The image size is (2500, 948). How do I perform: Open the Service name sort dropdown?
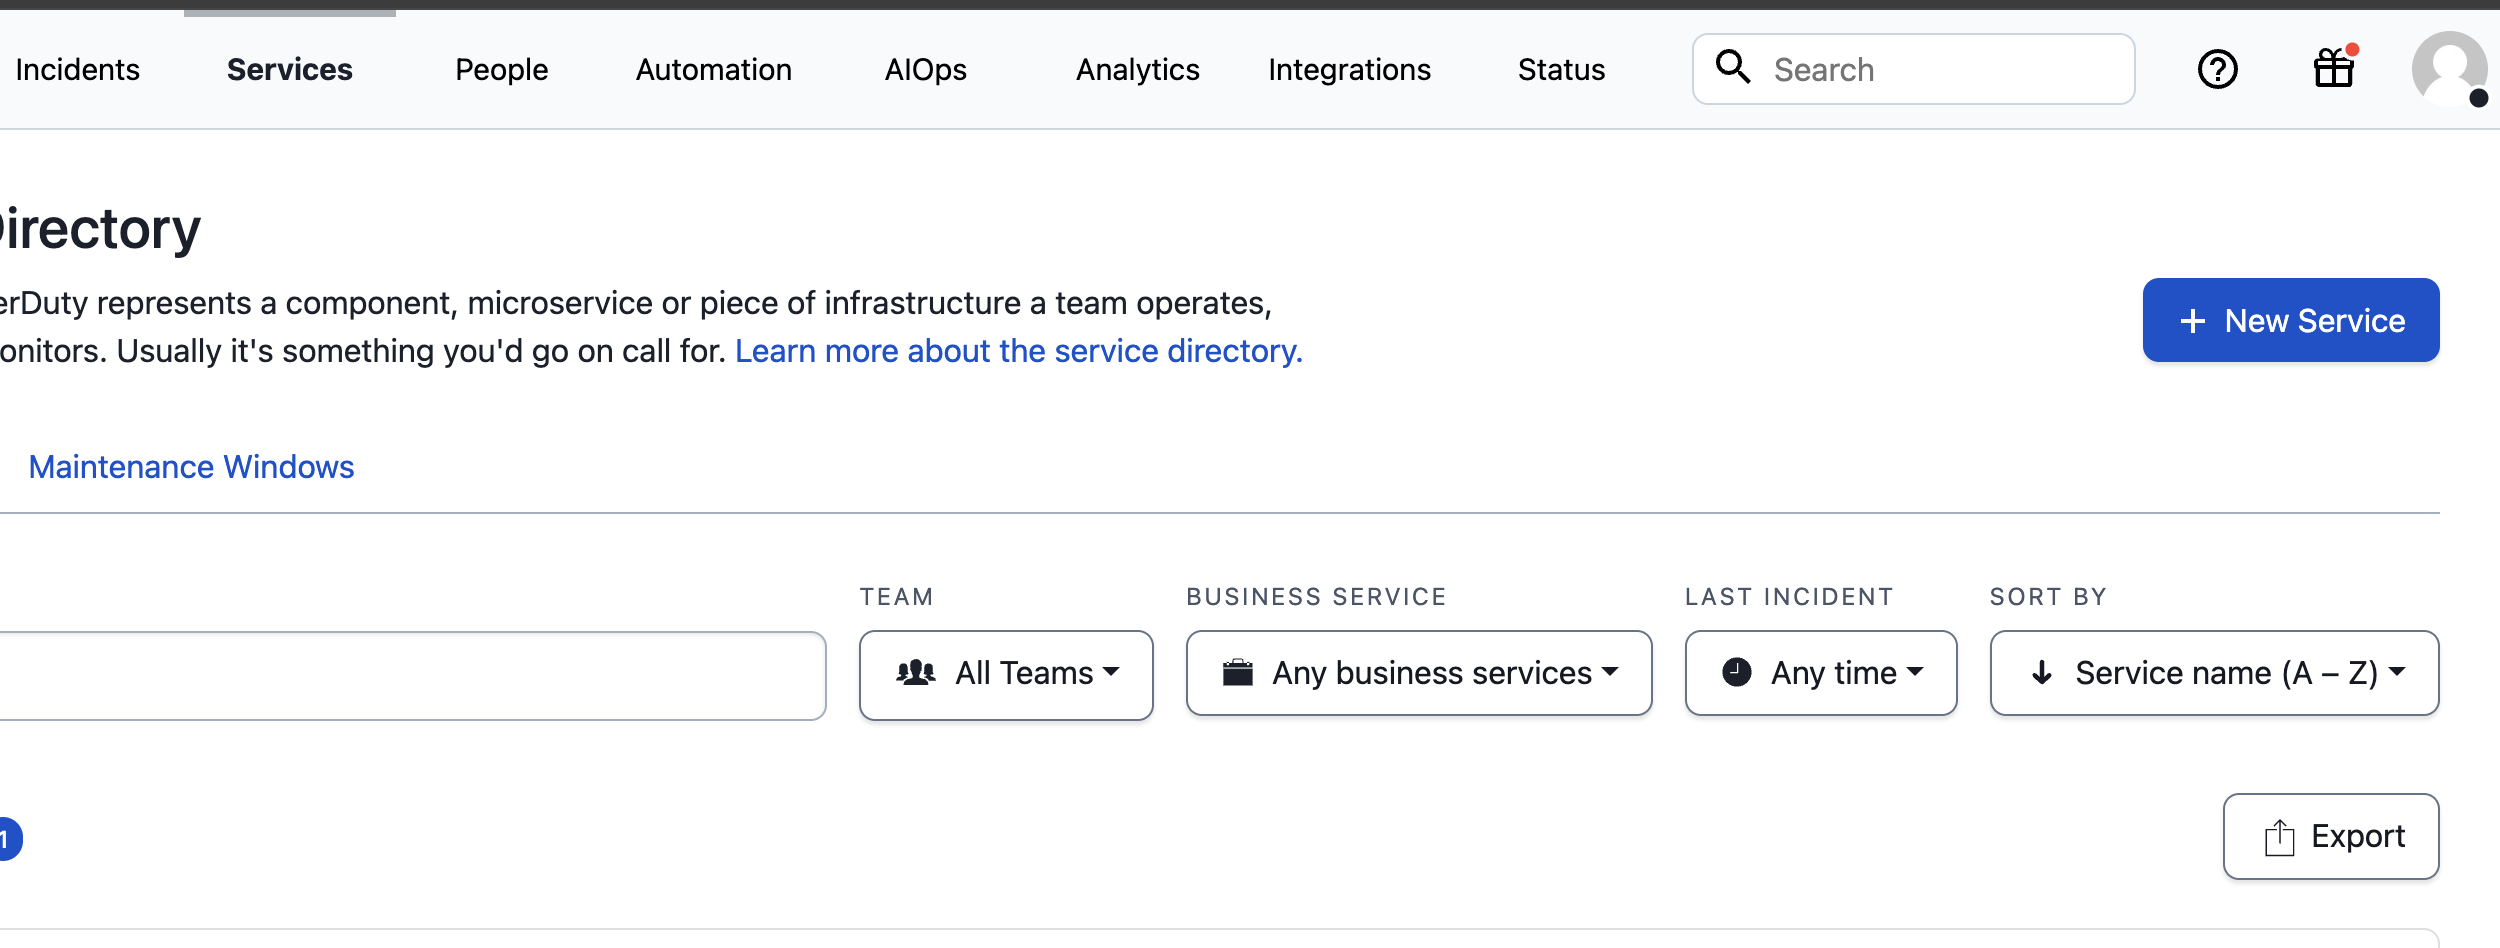2214,673
